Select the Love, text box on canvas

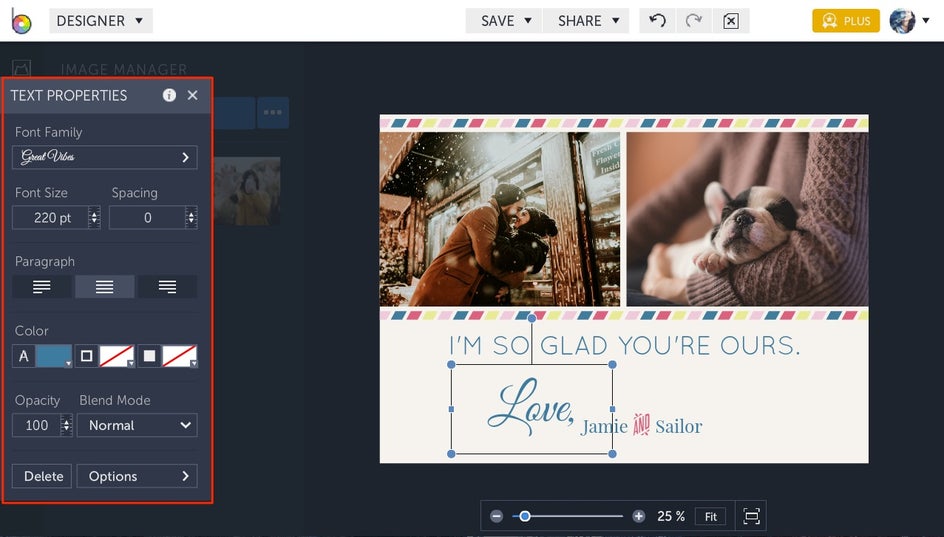point(530,408)
